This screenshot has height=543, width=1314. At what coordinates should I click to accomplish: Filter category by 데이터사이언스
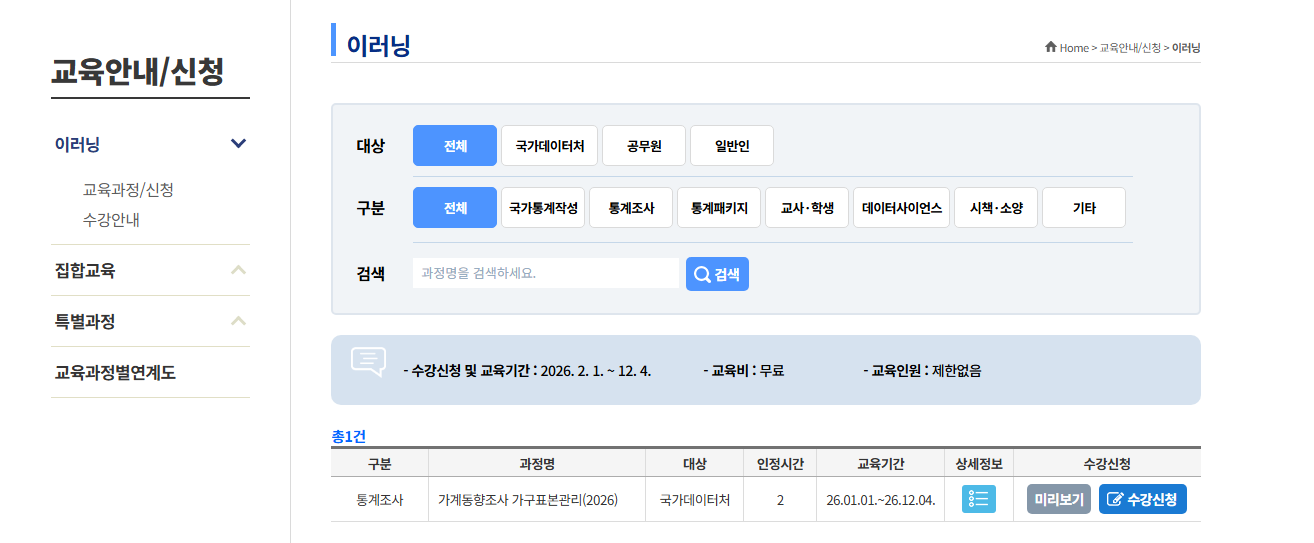point(901,208)
